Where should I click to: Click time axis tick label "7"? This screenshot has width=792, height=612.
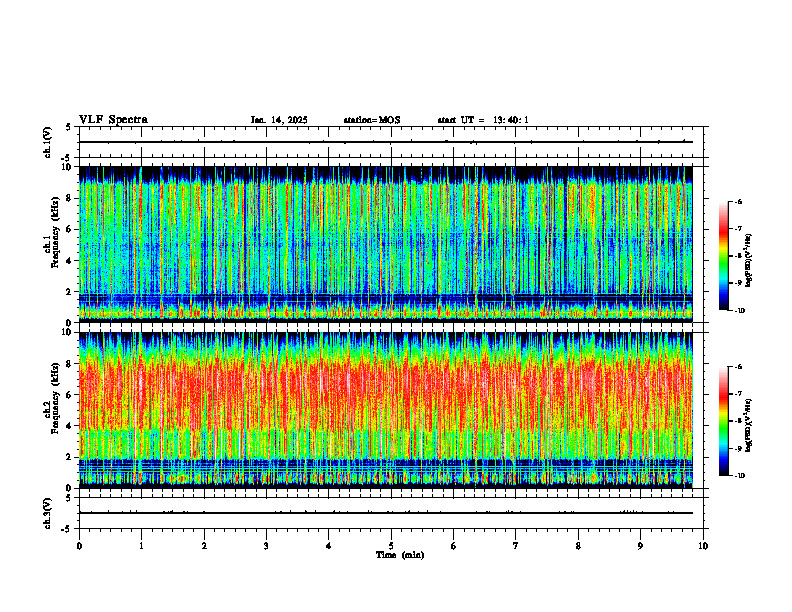[x=516, y=546]
